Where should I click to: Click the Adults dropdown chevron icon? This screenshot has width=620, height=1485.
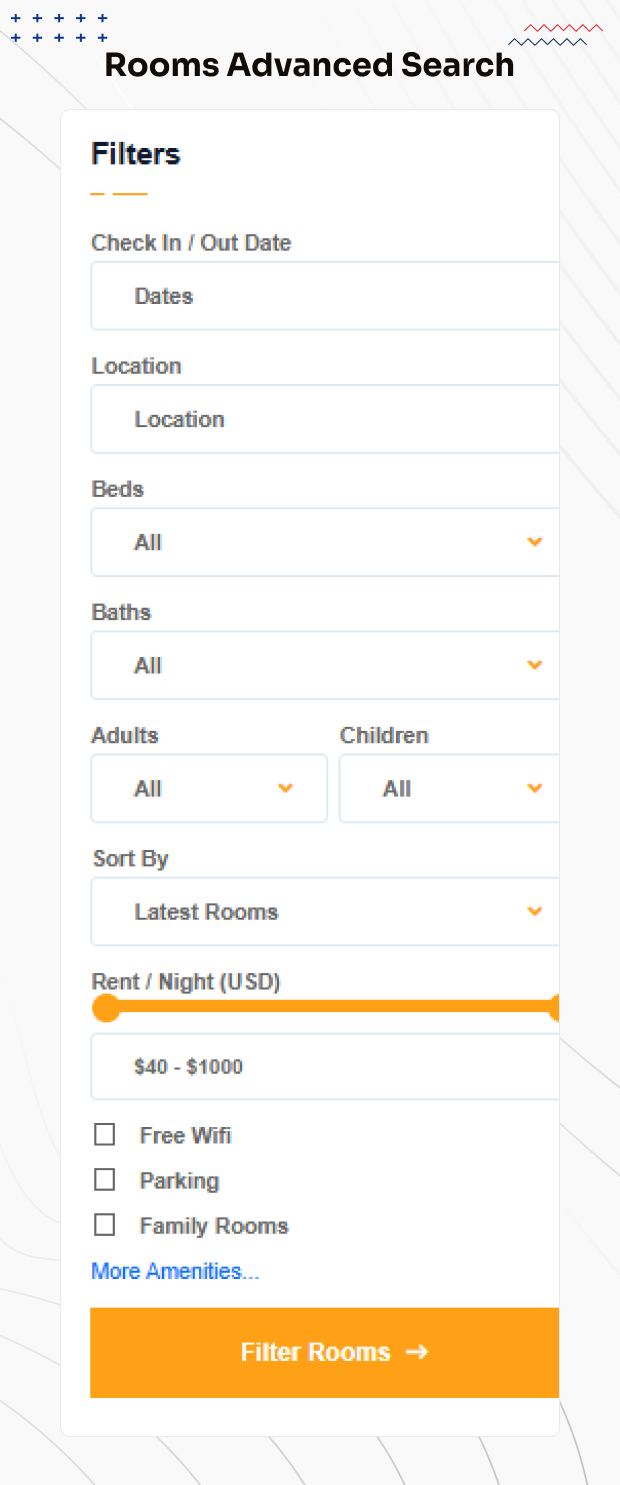(286, 788)
